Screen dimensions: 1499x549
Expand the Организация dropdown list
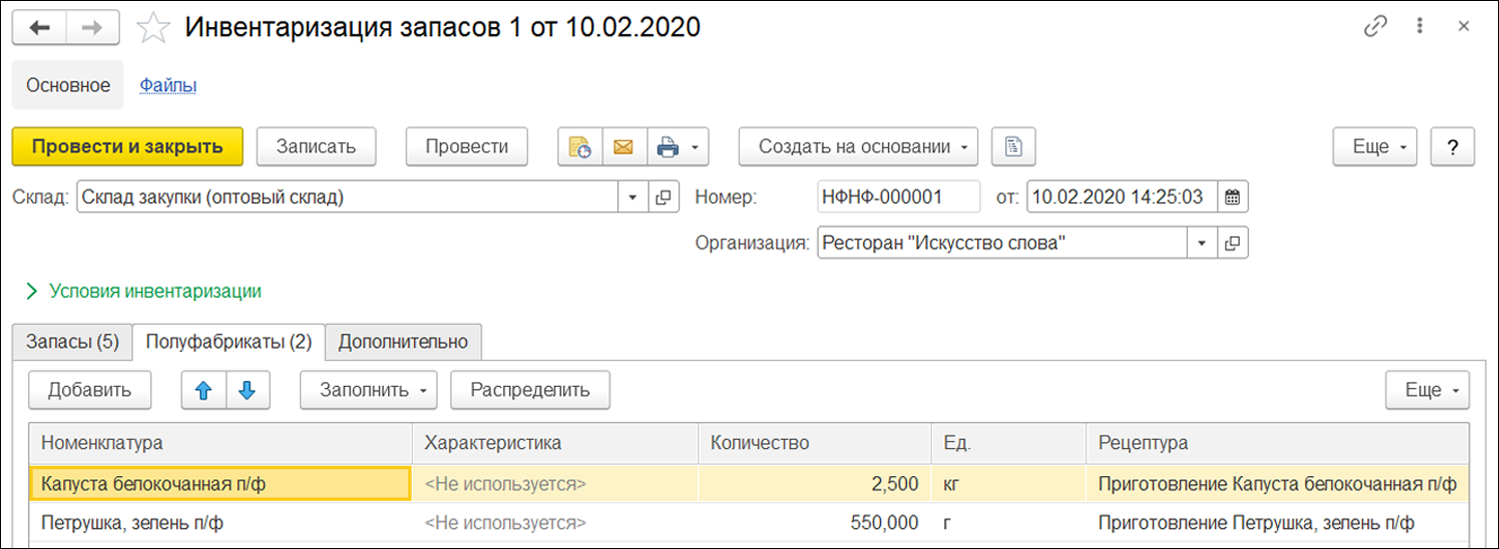pos(1201,243)
